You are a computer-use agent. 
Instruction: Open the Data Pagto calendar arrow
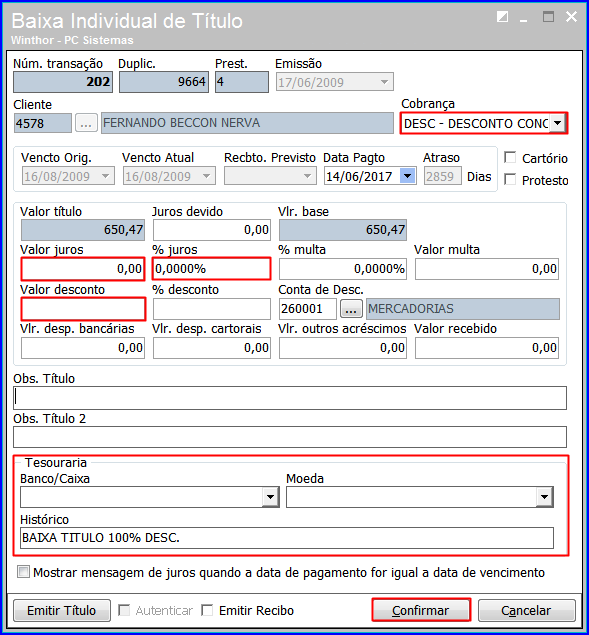pyautogui.click(x=408, y=176)
